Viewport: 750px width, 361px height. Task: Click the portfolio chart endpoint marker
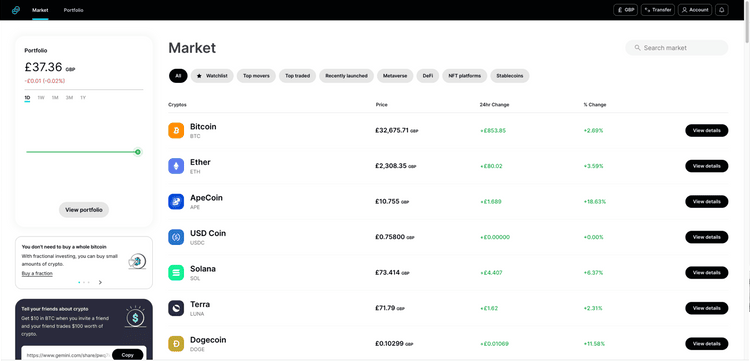pos(138,152)
